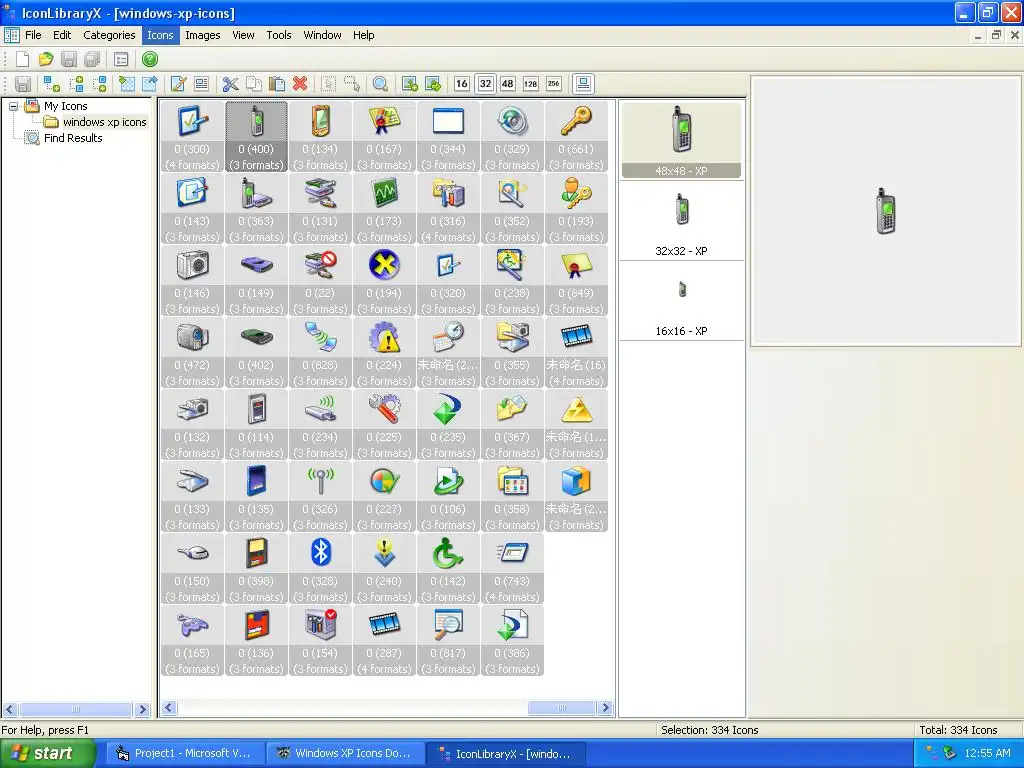Click the Add image with green plus icon
1024x768 pixels.
point(409,84)
